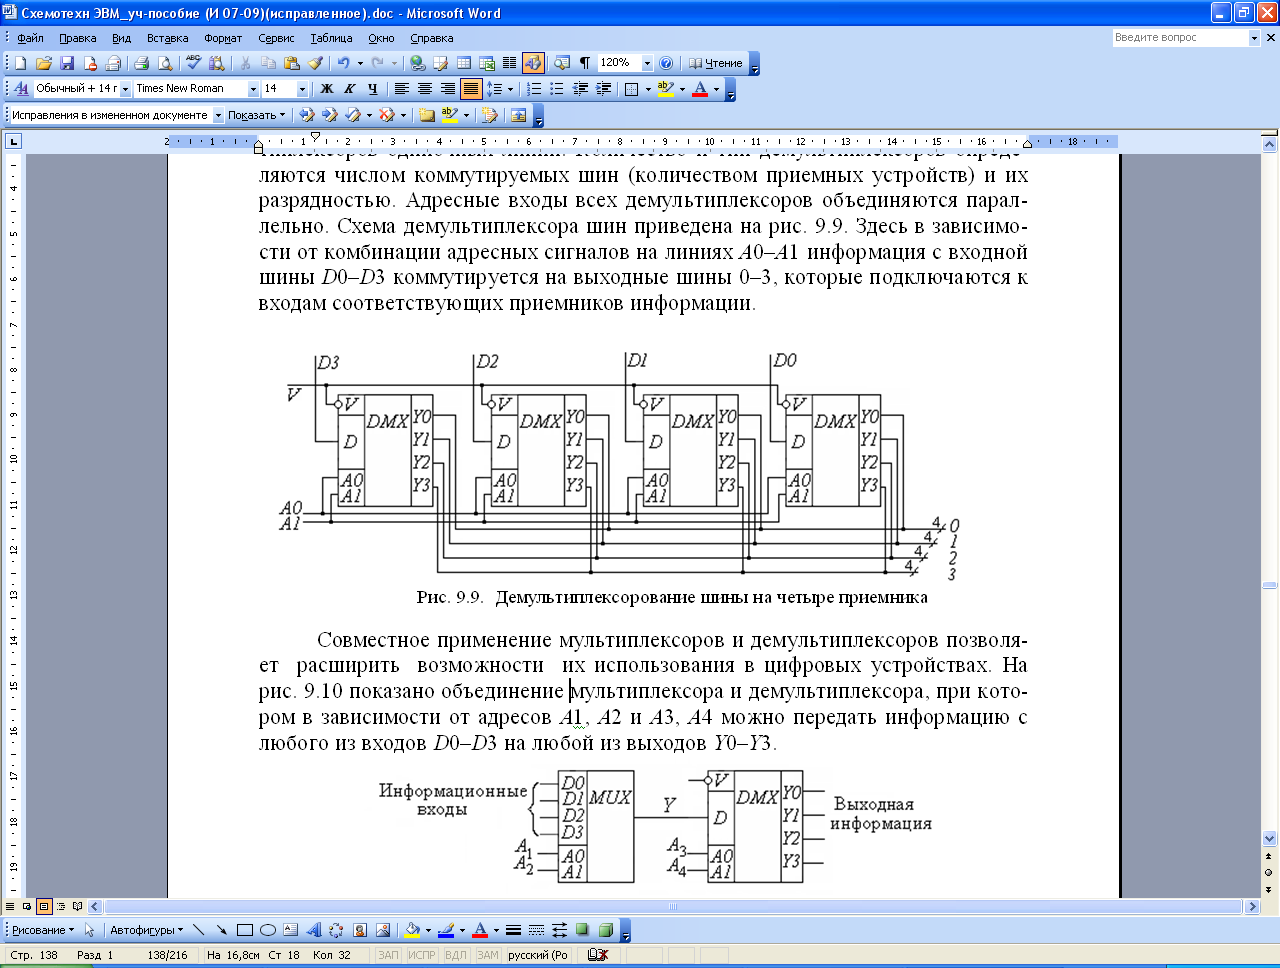This screenshot has width=1280, height=968.
Task: Open the Формат menu
Action: point(223,38)
